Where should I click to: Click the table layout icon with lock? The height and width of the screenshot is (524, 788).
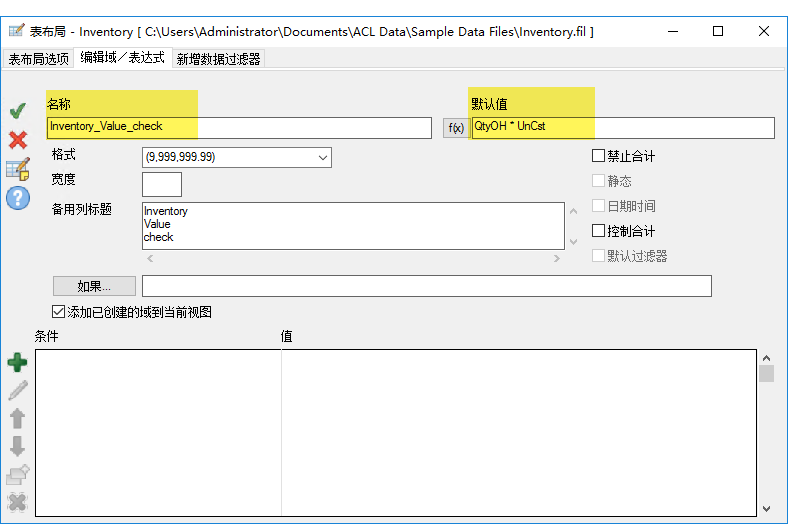coord(18,168)
